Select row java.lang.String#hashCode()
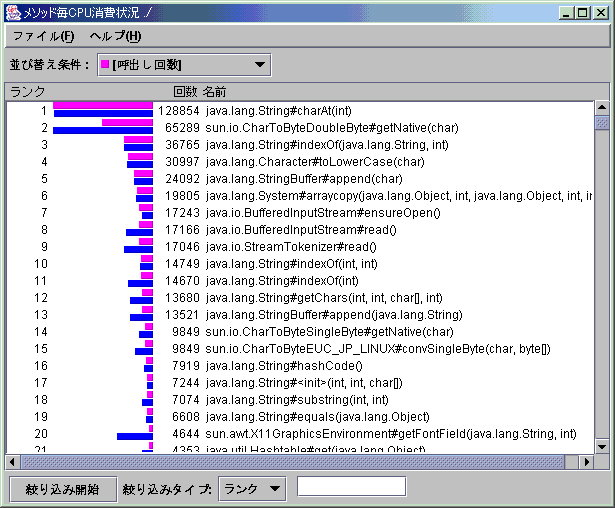Image resolution: width=615 pixels, height=508 pixels. pyautogui.click(x=300, y=366)
